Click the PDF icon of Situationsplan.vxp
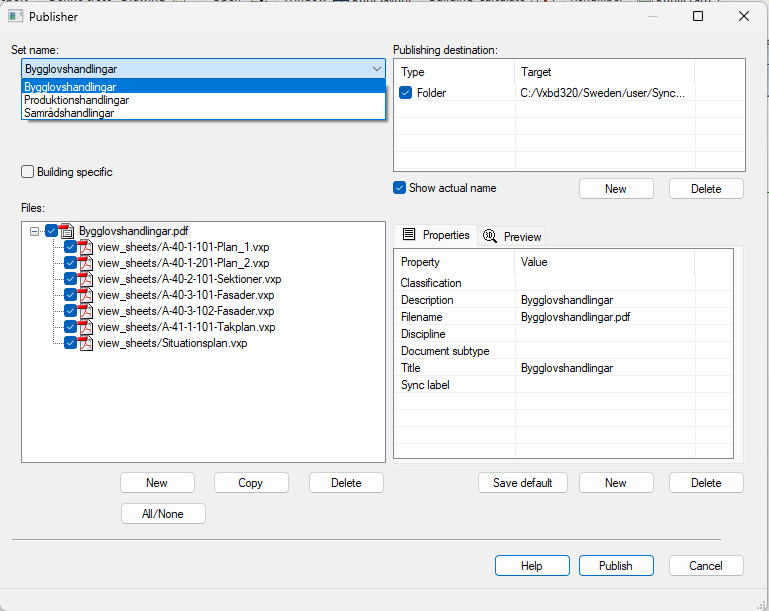 85,343
